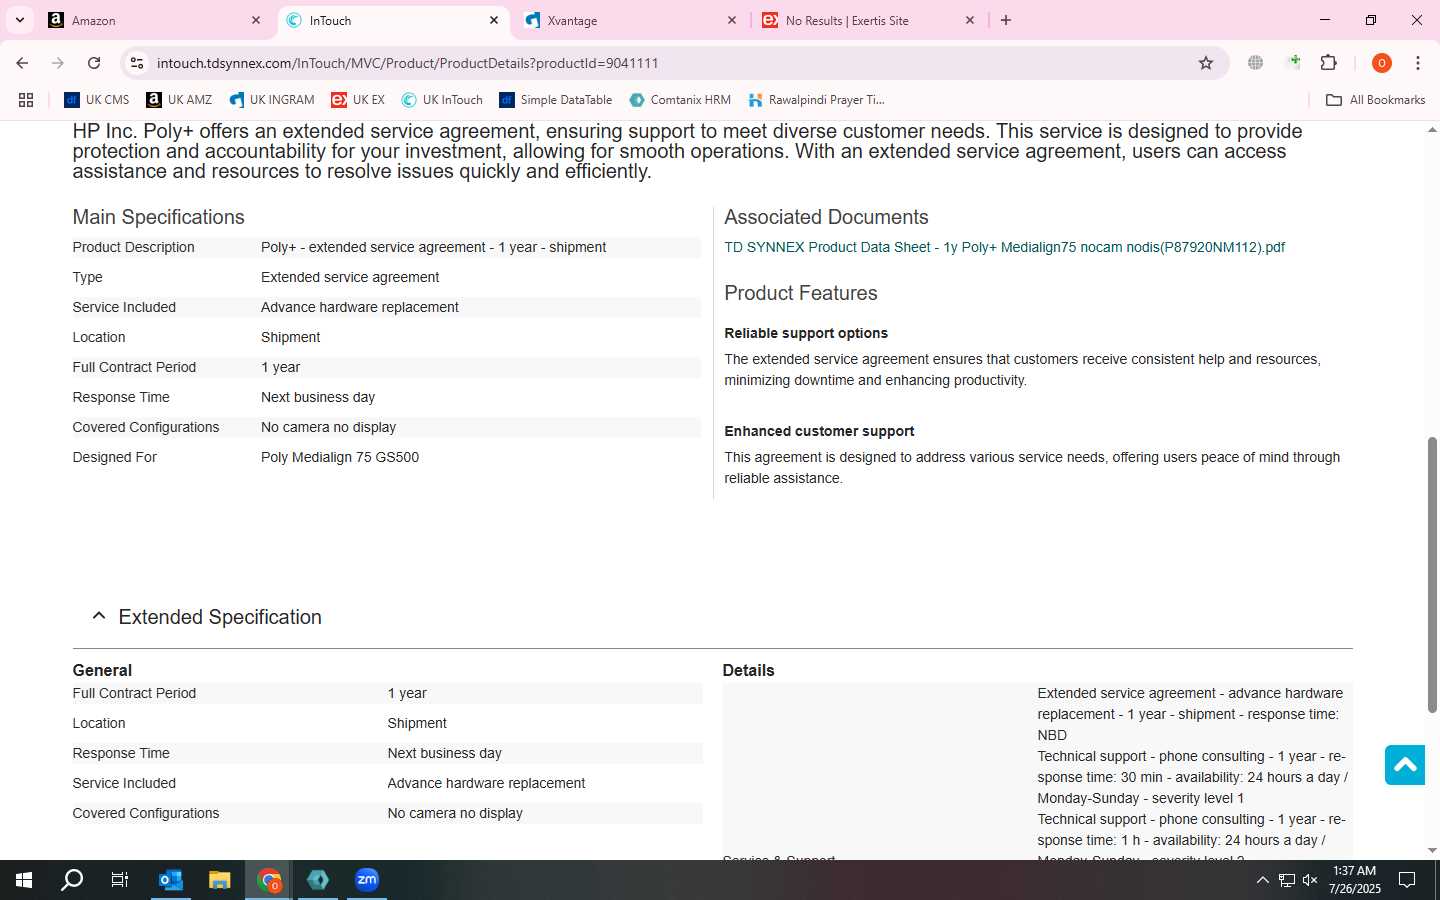This screenshot has width=1440, height=900.
Task: Click the browser back arrow
Action: (x=22, y=63)
